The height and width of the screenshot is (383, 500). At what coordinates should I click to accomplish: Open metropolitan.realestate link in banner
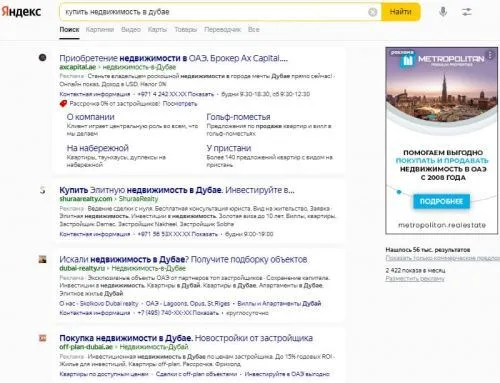442,225
